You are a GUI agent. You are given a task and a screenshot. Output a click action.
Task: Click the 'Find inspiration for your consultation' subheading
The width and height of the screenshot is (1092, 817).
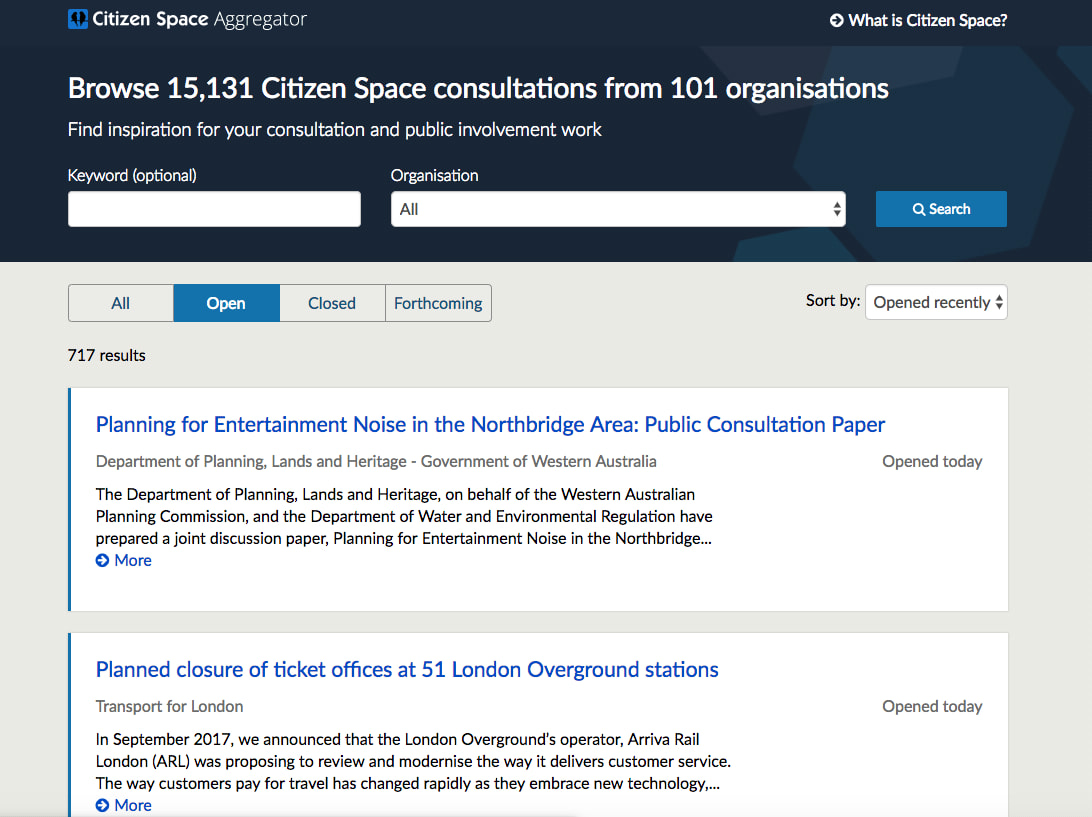tap(334, 130)
